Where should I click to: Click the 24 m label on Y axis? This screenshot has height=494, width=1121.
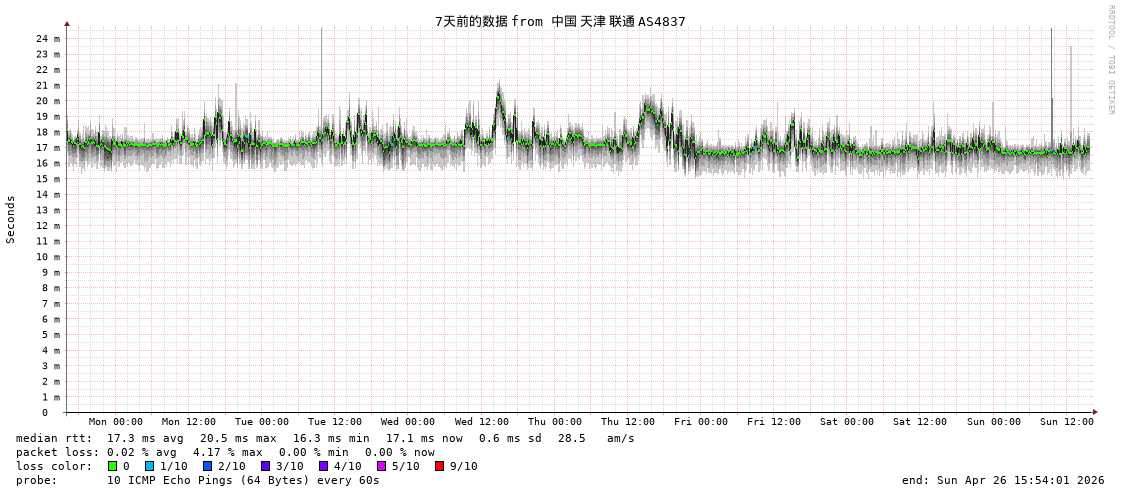48,39
